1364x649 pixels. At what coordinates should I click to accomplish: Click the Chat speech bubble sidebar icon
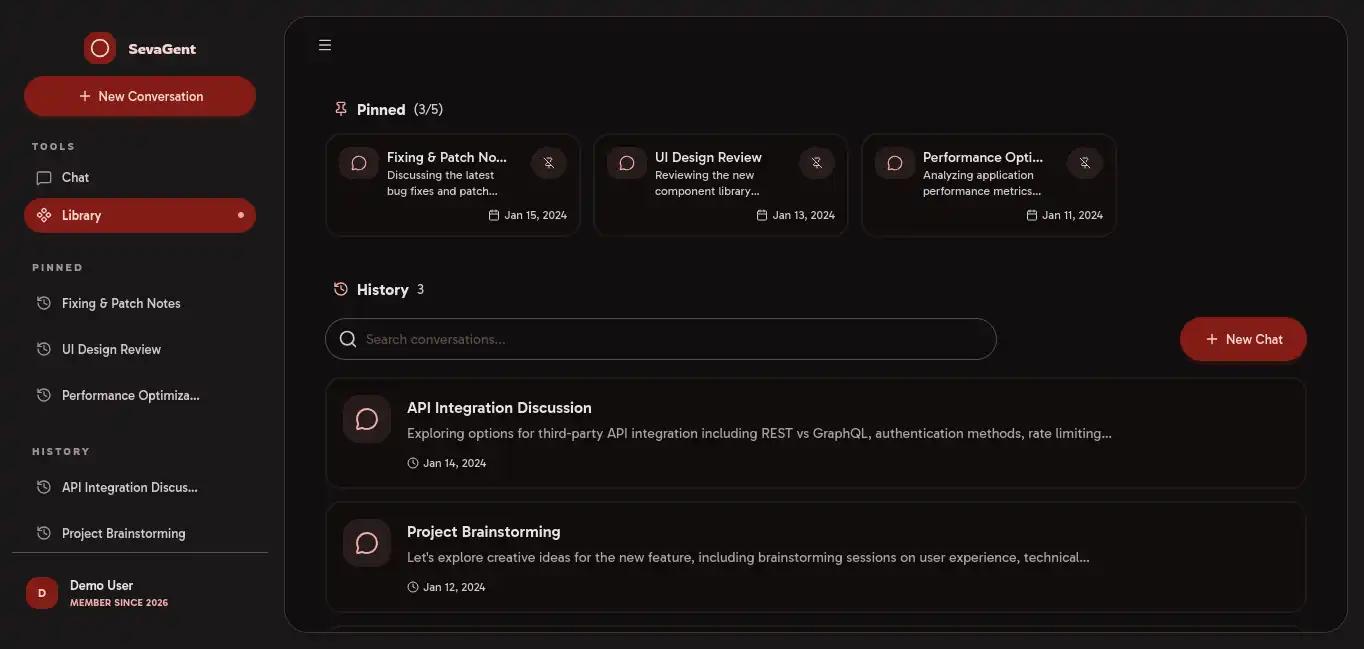pyautogui.click(x=44, y=178)
